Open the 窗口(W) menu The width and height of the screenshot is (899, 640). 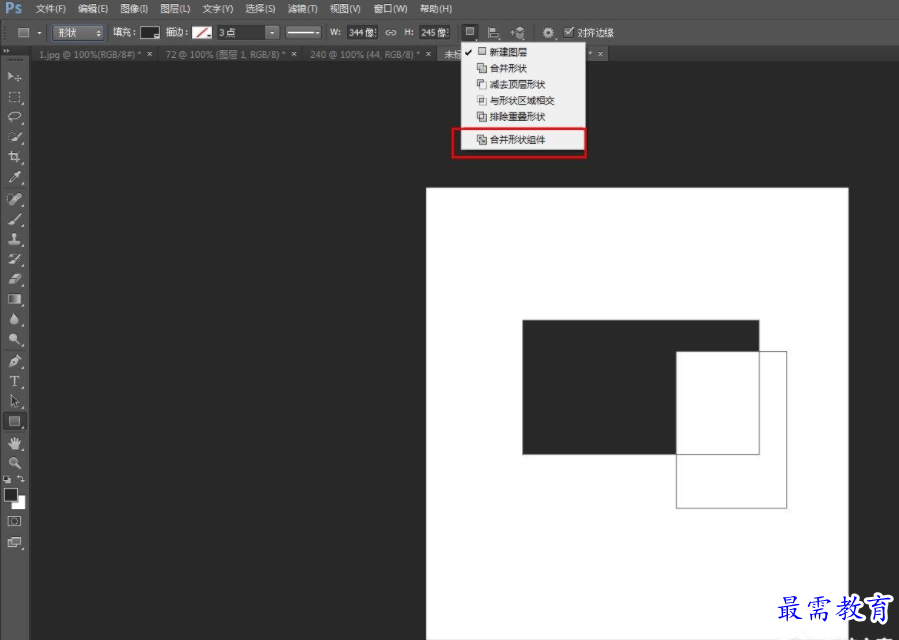390,9
